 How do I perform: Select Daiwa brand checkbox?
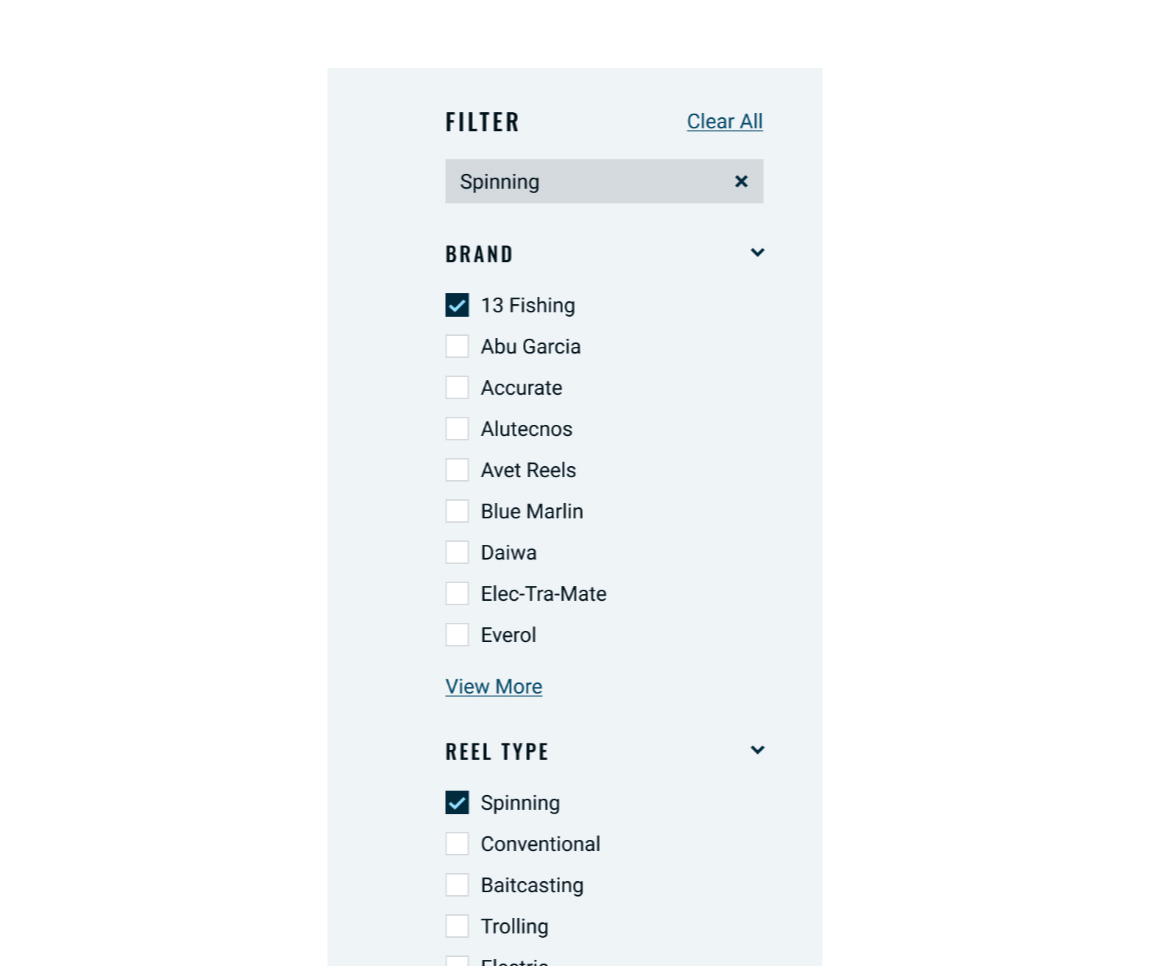pos(457,552)
